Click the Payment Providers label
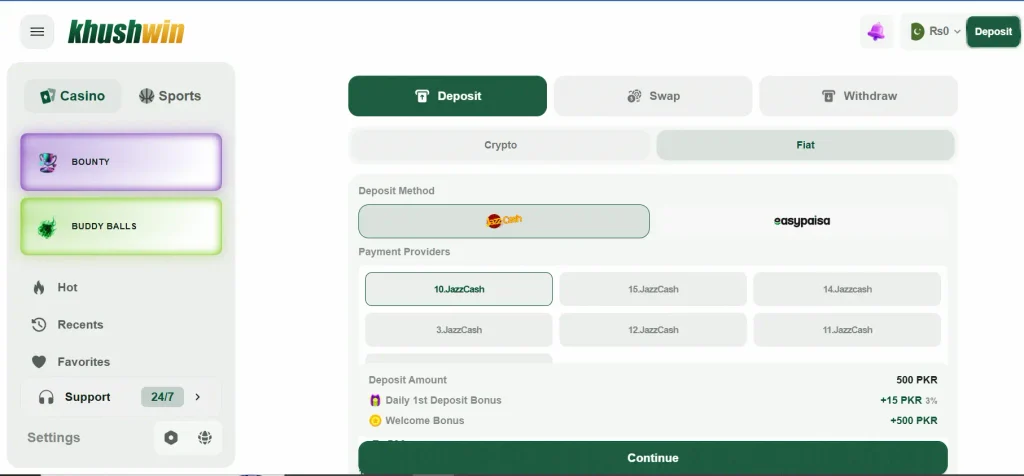 coord(404,251)
